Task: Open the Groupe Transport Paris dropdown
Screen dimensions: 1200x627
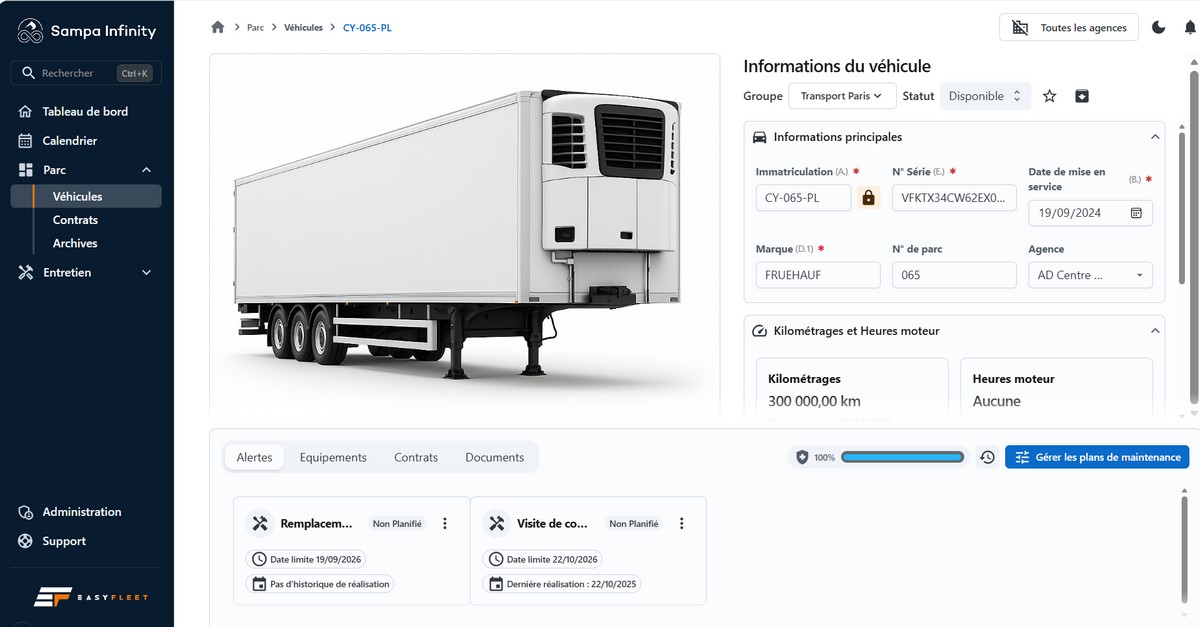Action: [x=841, y=96]
